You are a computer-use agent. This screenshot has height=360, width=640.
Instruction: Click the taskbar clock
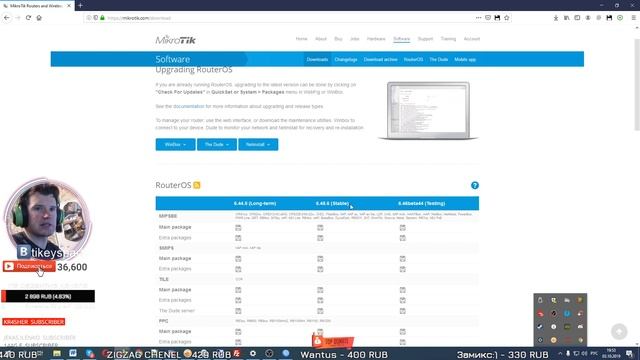pyautogui.click(x=611, y=353)
